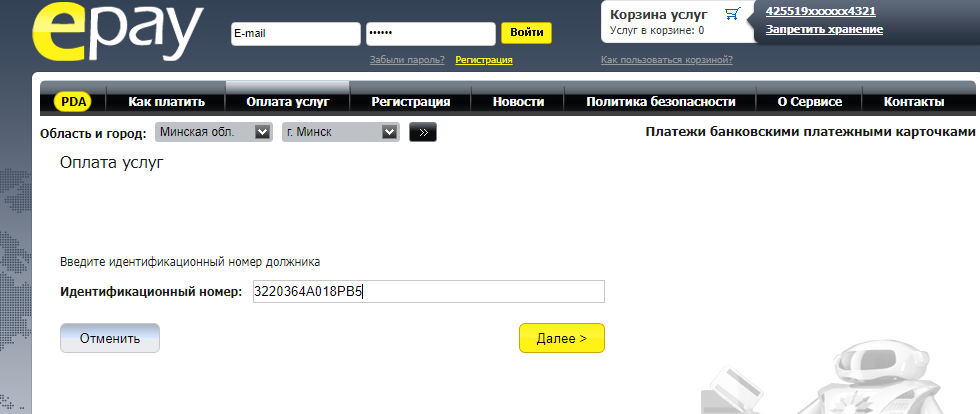Select Политика безопасности menu item
Viewport: 980px width, 414px height.
pyautogui.click(x=661, y=102)
